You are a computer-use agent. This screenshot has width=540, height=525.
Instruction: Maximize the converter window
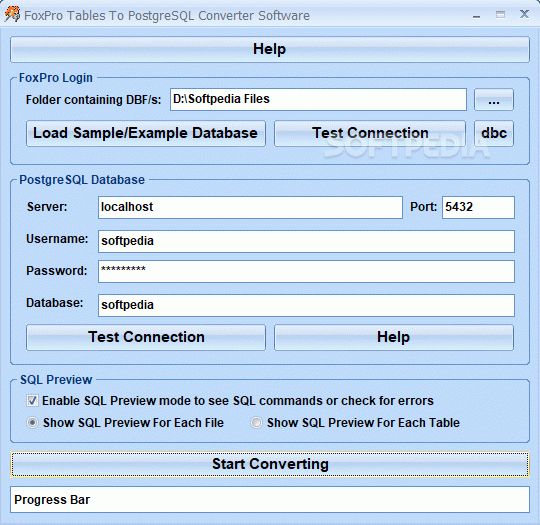coord(500,14)
